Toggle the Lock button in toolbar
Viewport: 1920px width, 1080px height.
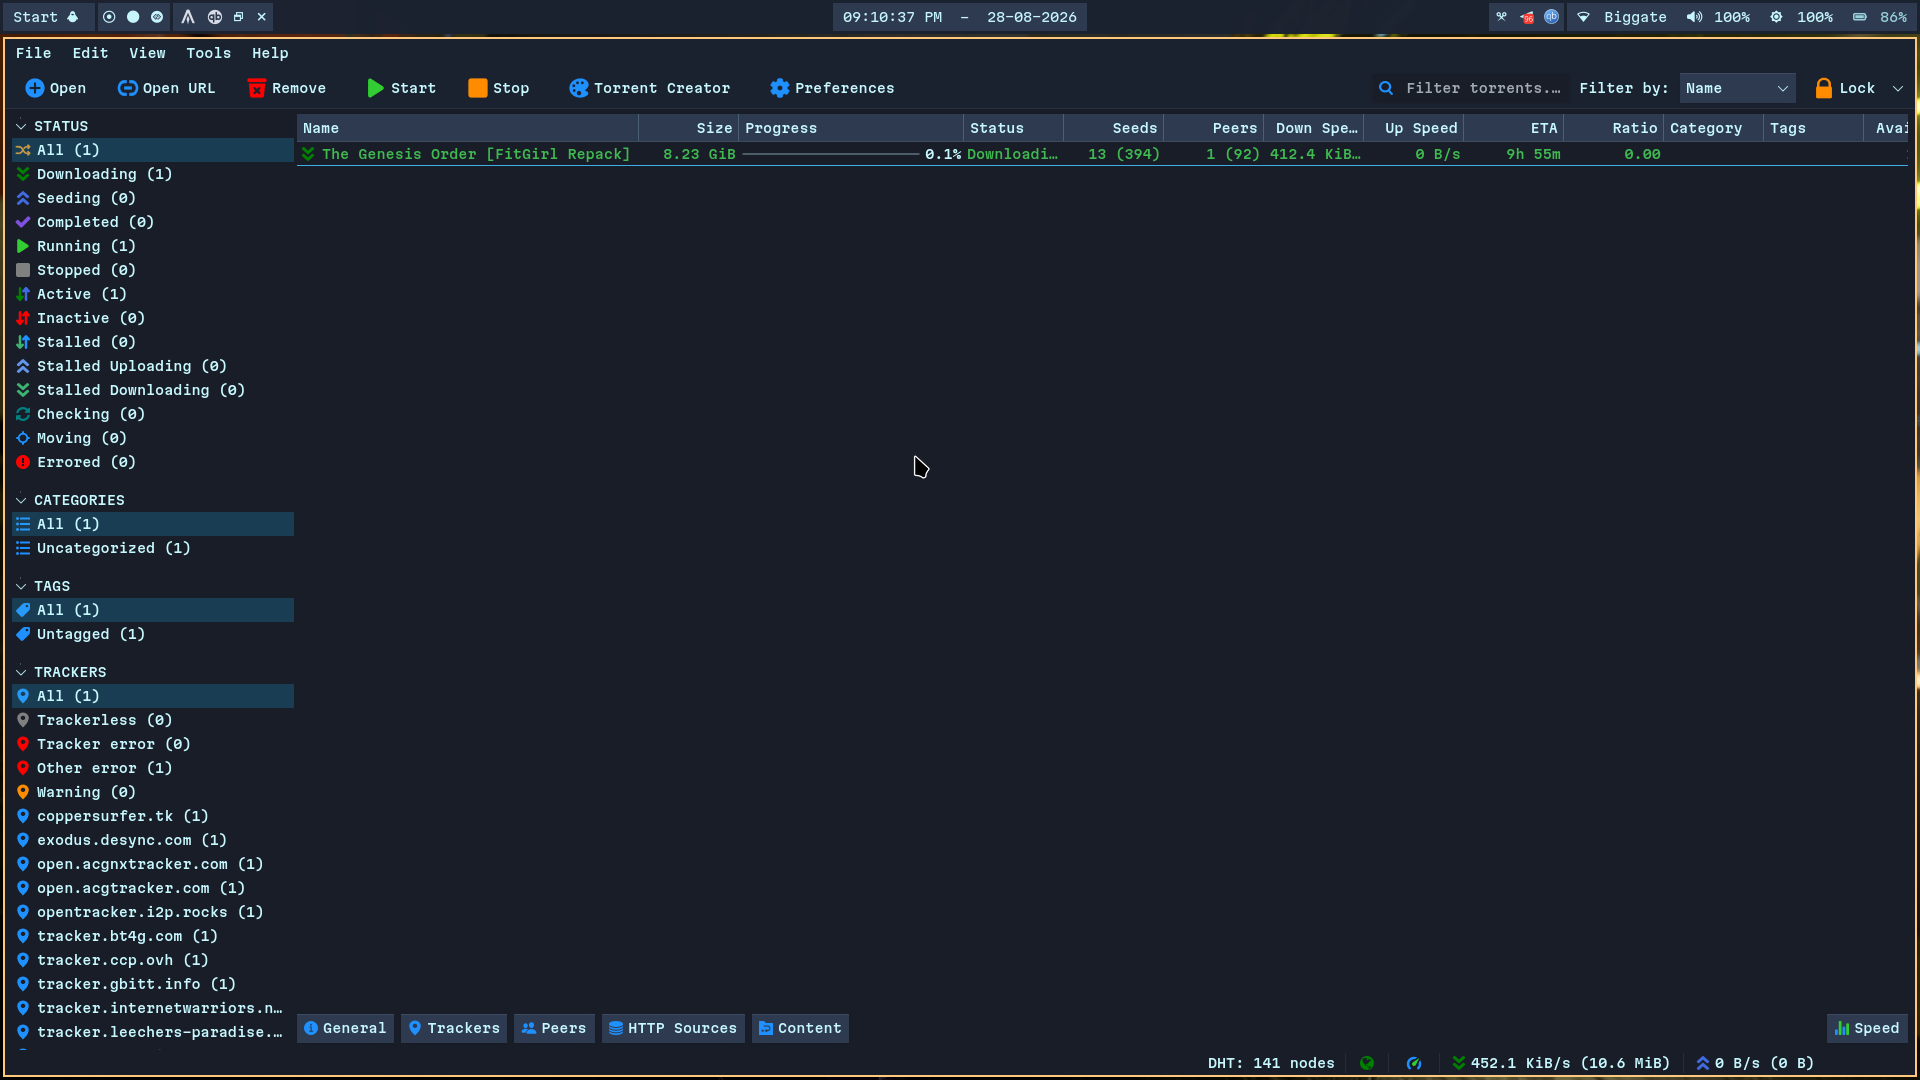(x=1846, y=88)
